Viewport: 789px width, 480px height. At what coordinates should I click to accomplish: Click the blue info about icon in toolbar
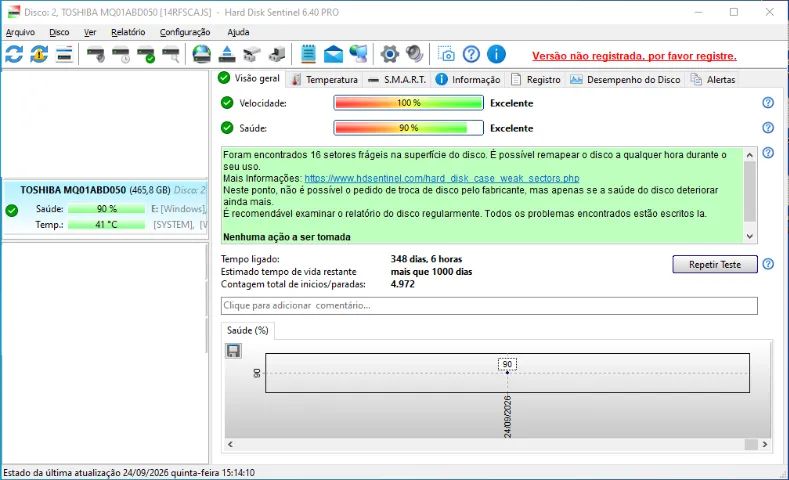coord(496,54)
